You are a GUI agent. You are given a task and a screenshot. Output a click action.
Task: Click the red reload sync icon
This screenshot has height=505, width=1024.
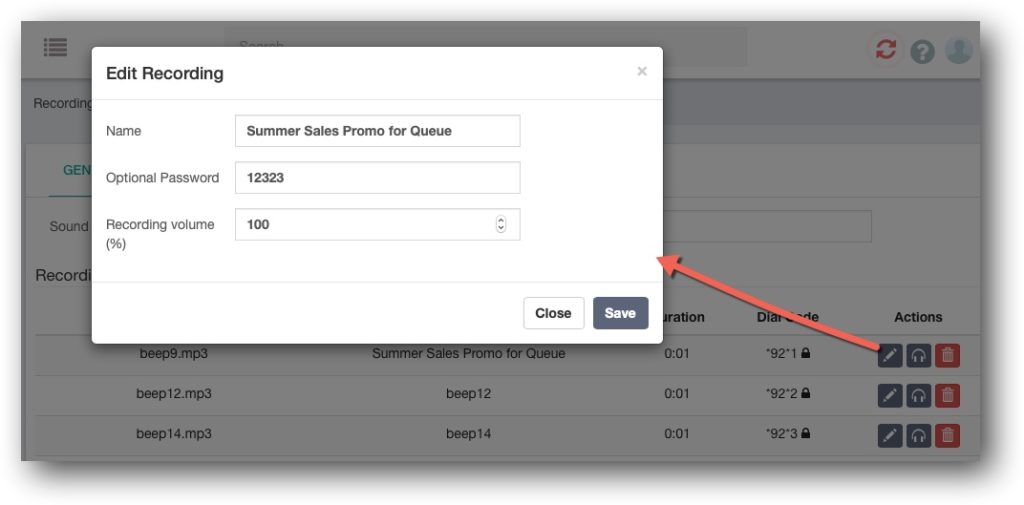tap(886, 50)
